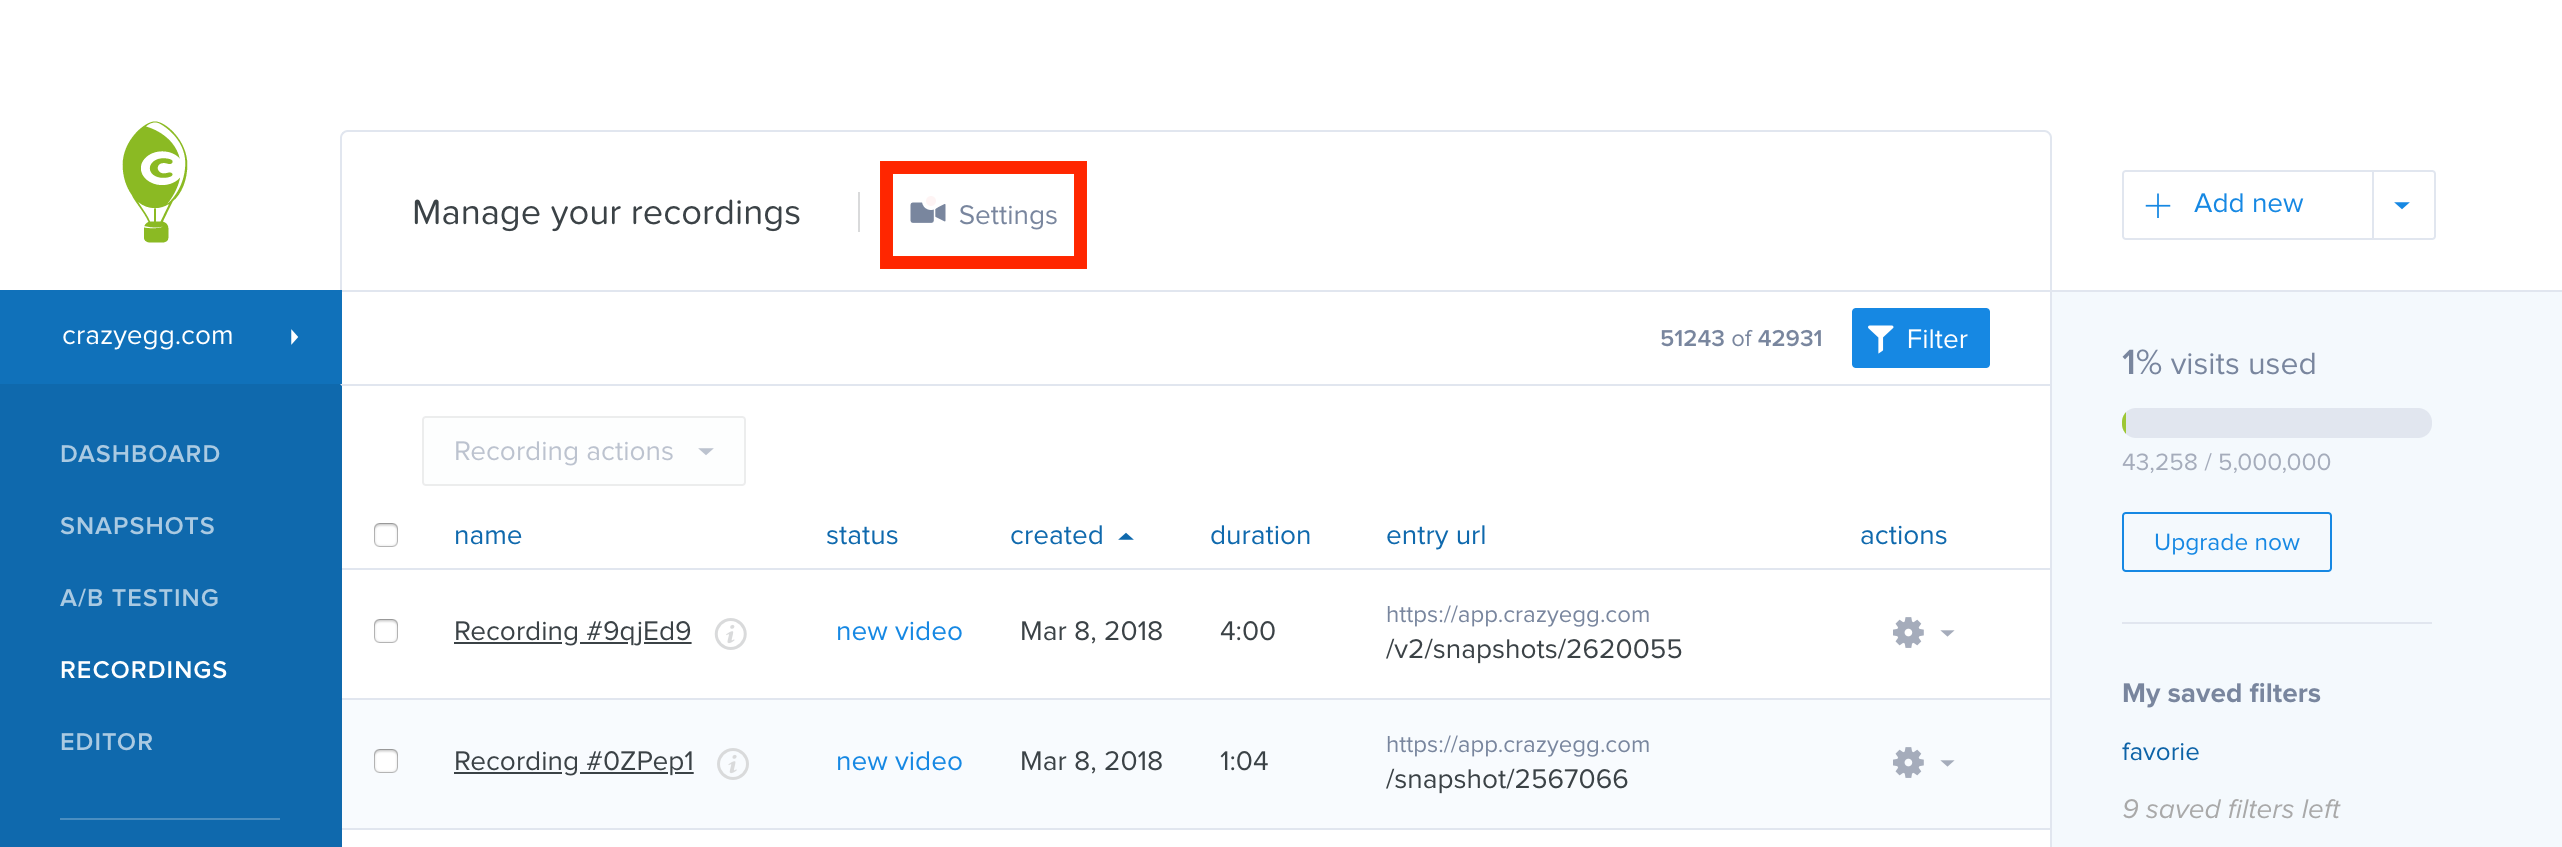This screenshot has height=847, width=2562.
Task: Check the box for Recording #9qjEd9
Action: [386, 631]
